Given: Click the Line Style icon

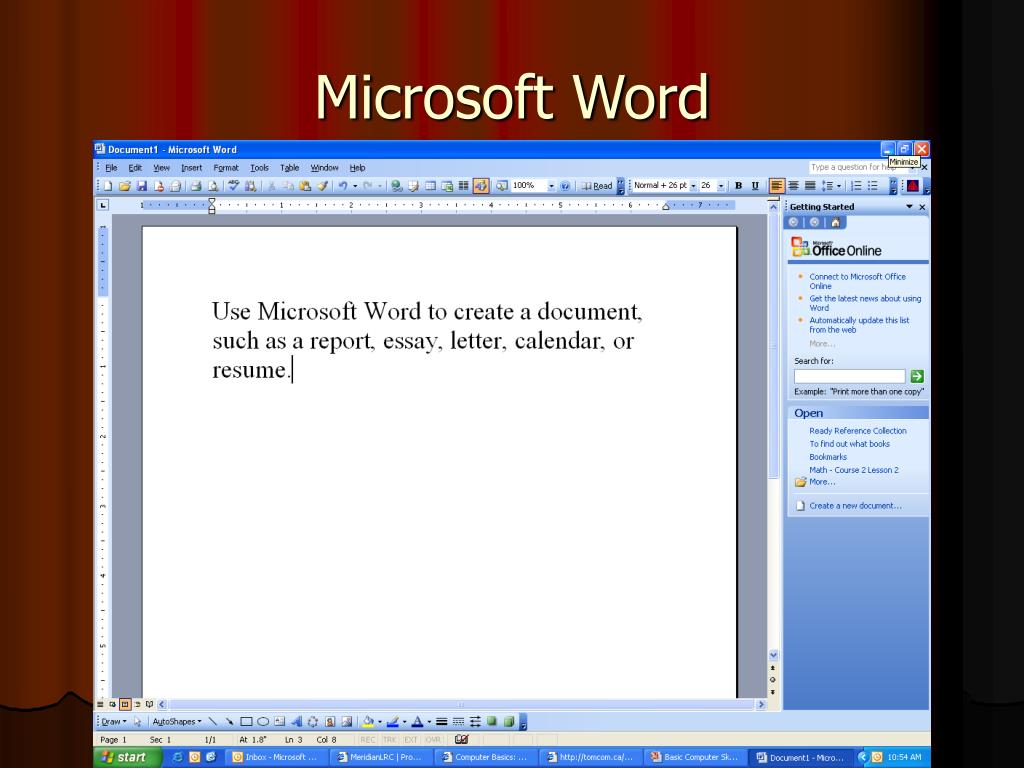Looking at the screenshot, I should coord(441,722).
